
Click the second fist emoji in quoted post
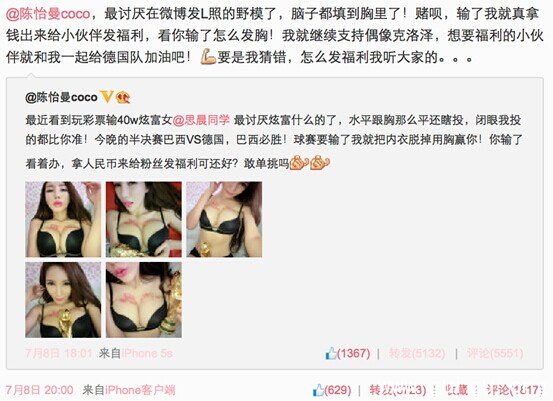coord(320,163)
